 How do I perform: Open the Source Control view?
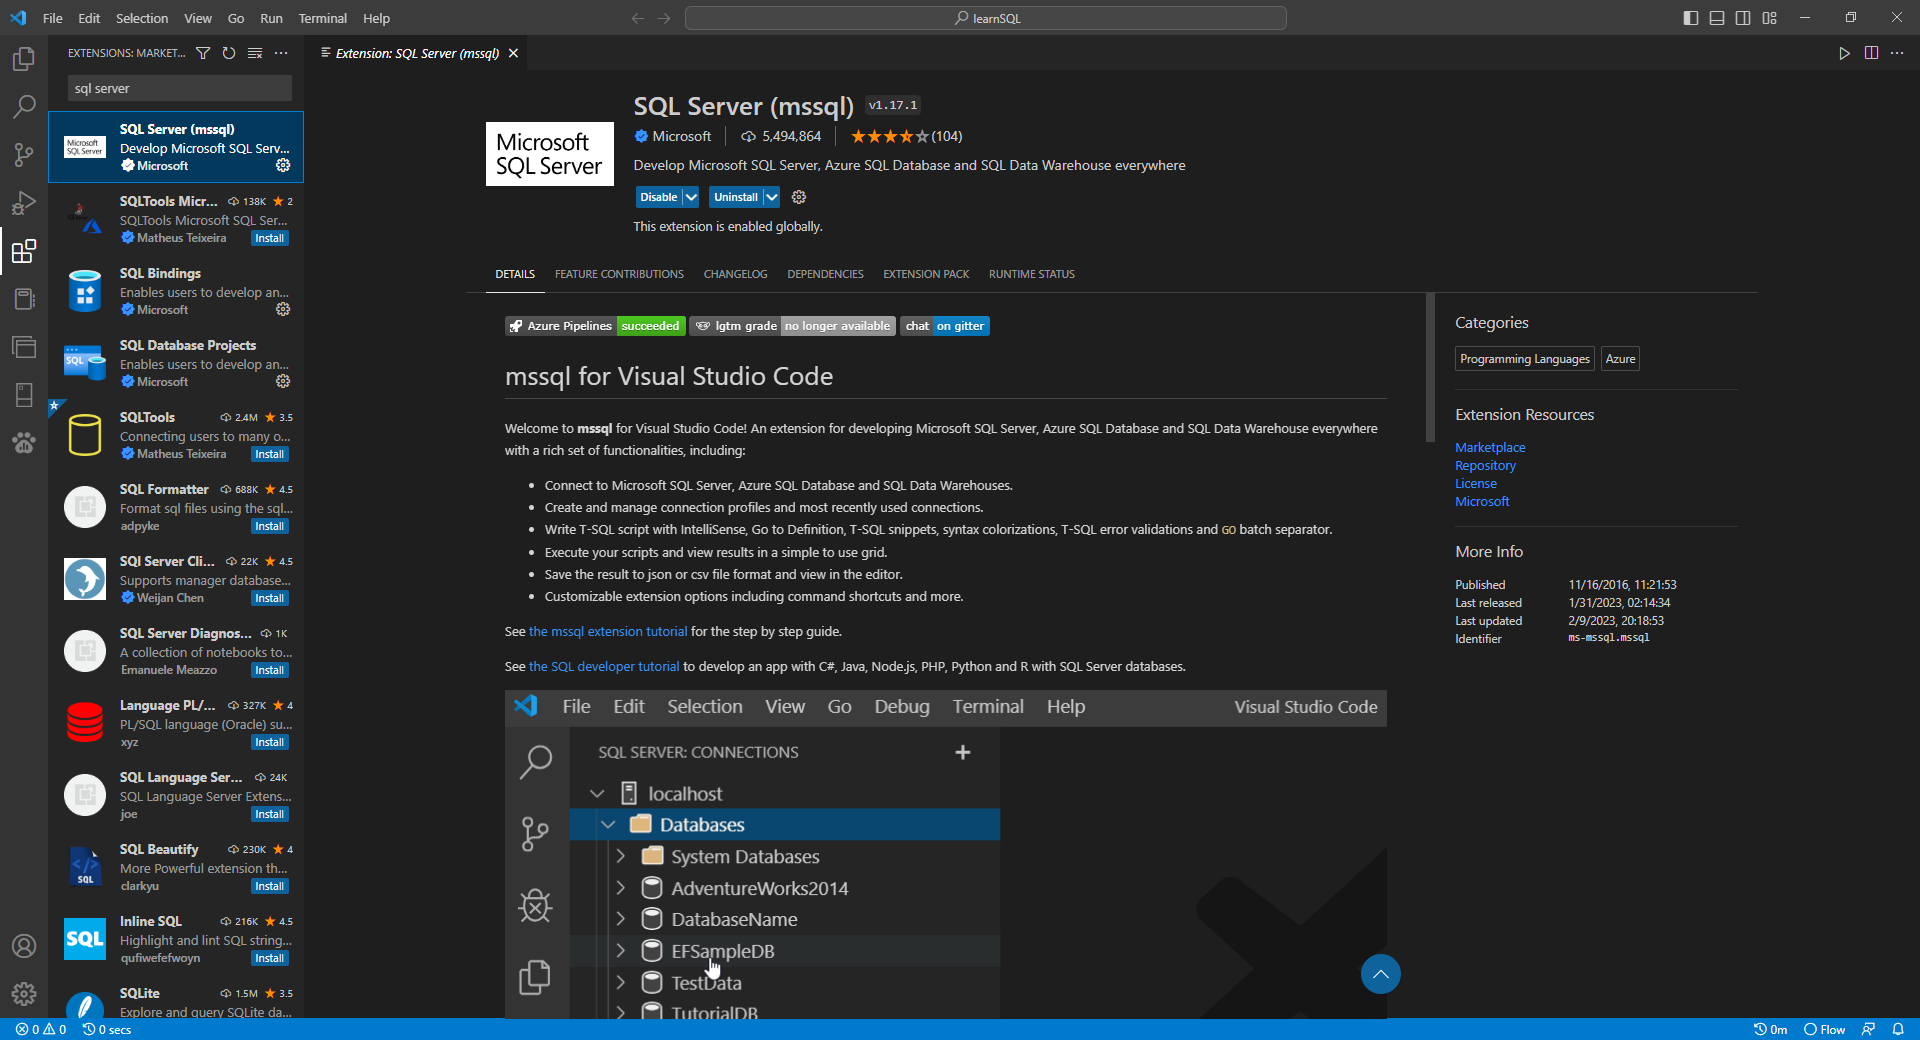(x=23, y=155)
